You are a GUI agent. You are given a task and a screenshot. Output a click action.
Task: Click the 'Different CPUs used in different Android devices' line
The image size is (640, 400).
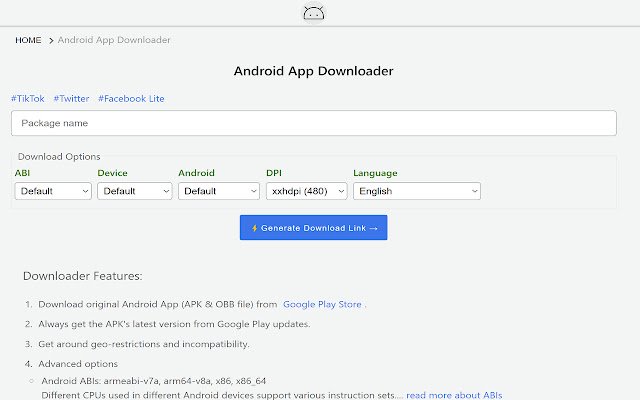tap(222, 395)
